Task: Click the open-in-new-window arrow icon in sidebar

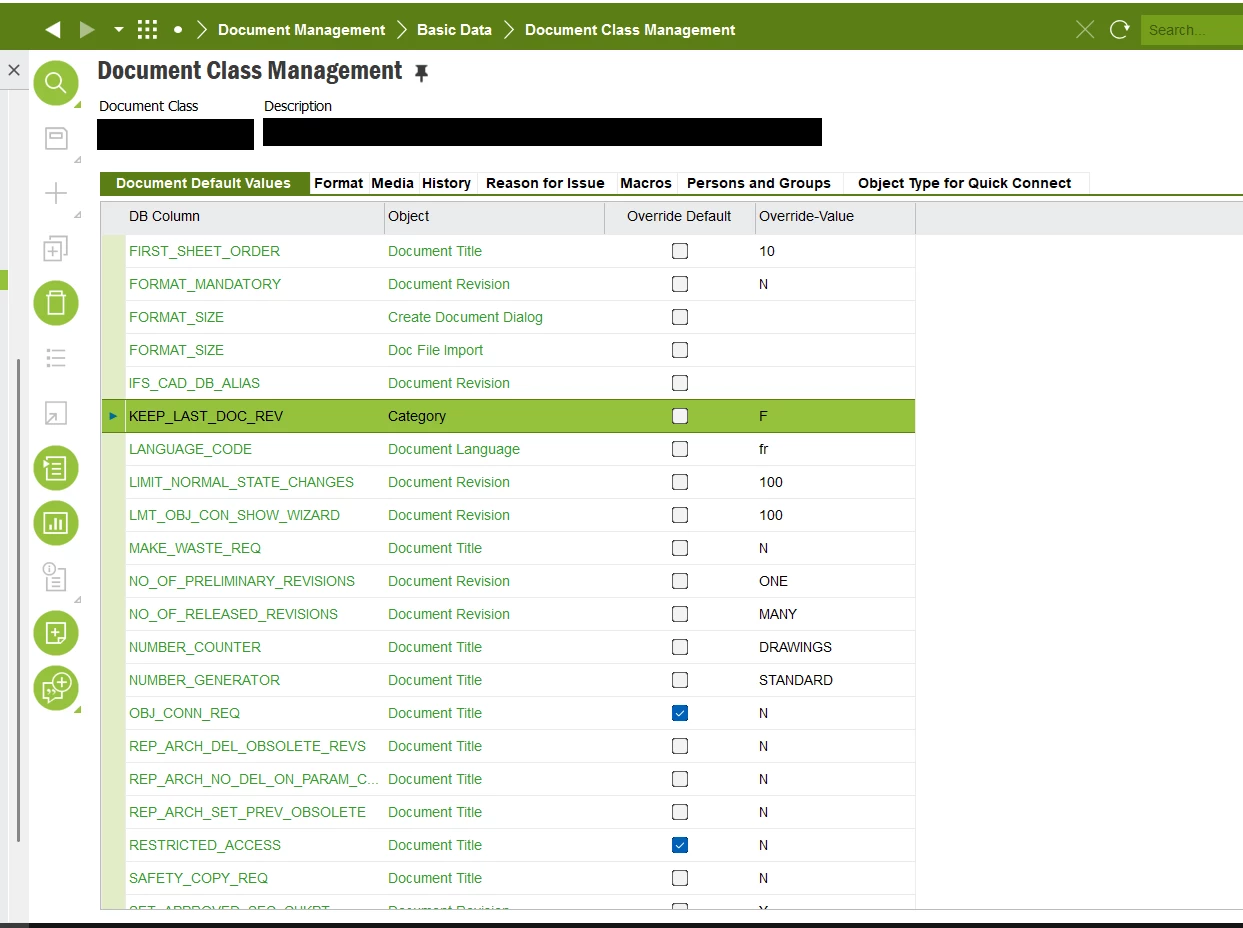Action: click(56, 413)
